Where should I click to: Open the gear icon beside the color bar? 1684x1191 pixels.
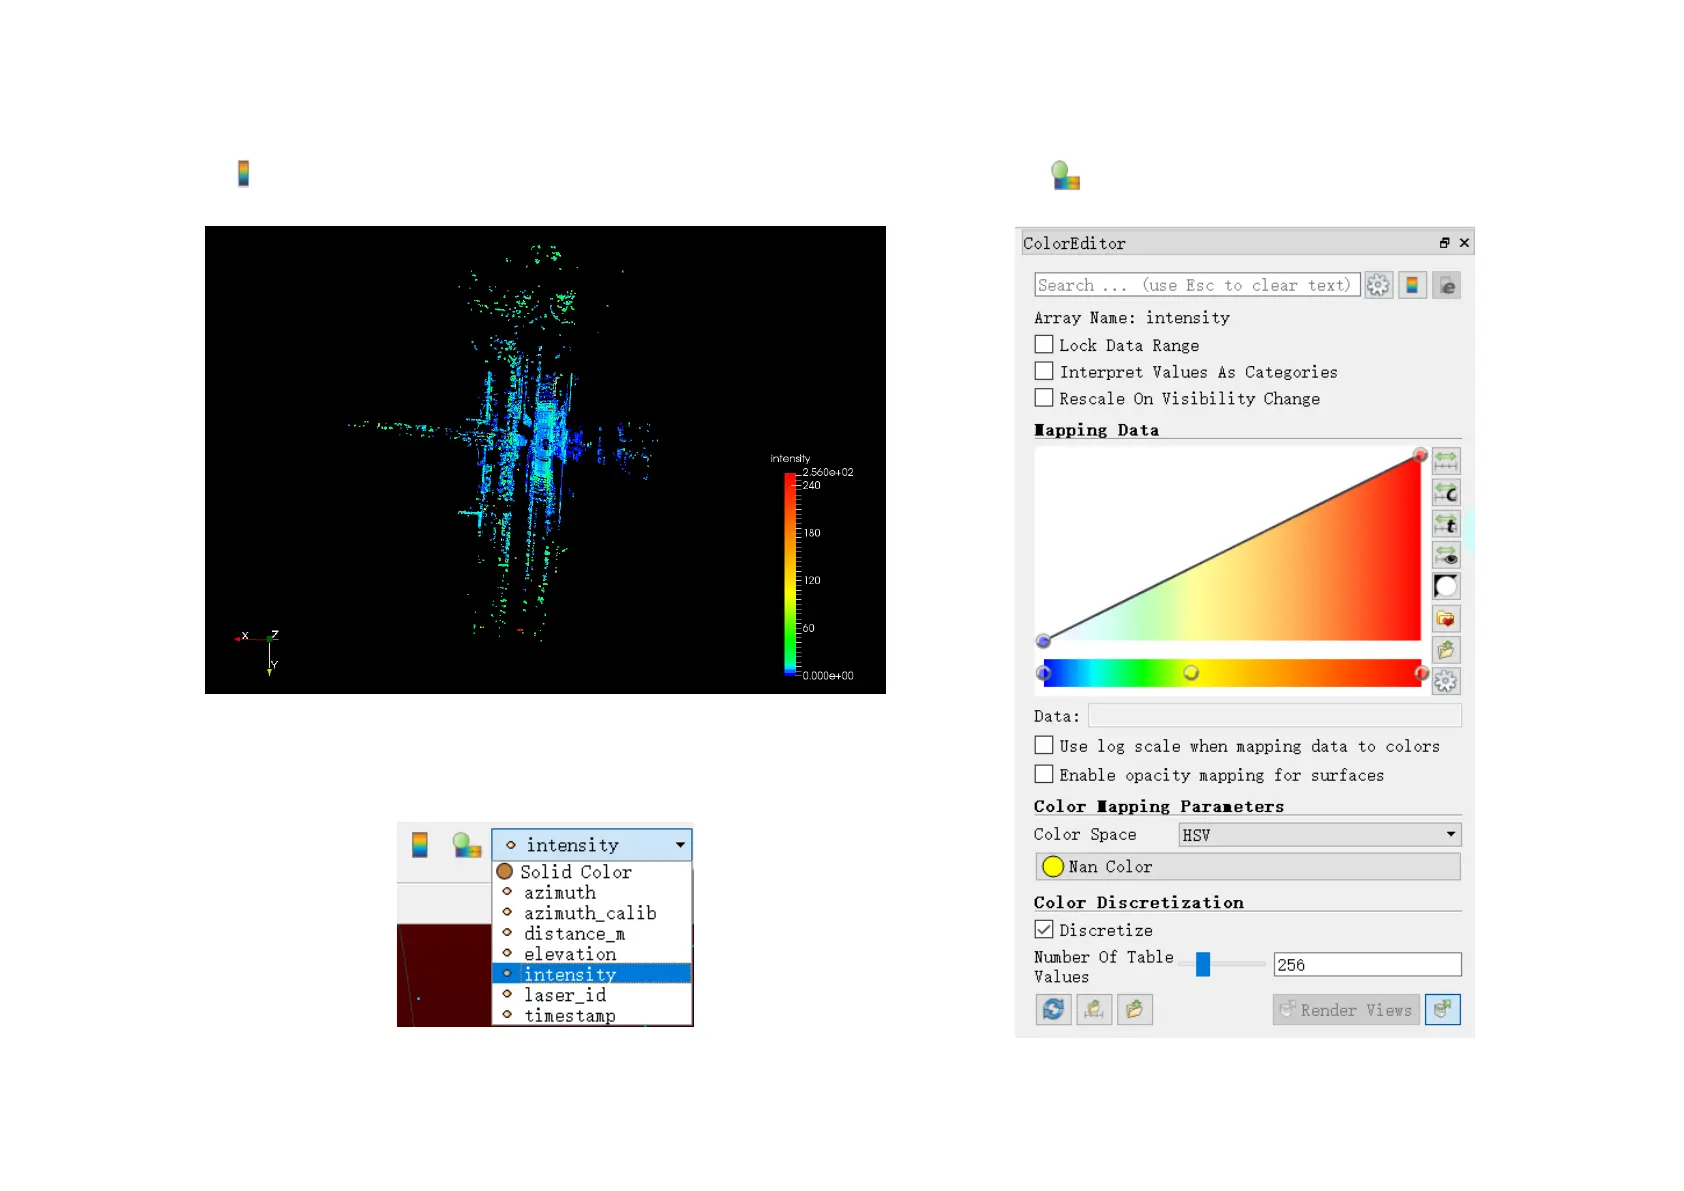1446,682
